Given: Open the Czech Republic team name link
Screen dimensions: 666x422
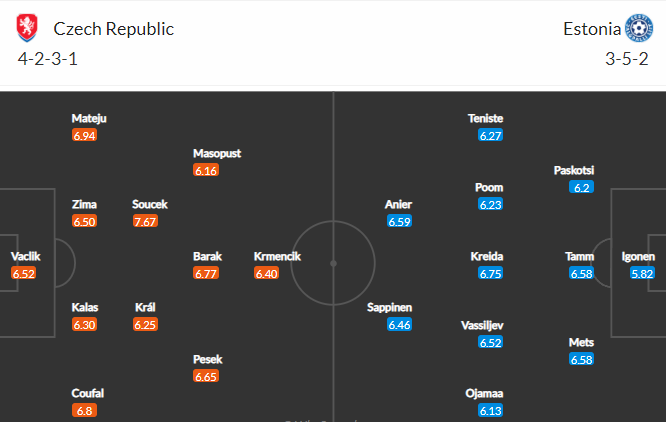Looking at the screenshot, I should [113, 29].
